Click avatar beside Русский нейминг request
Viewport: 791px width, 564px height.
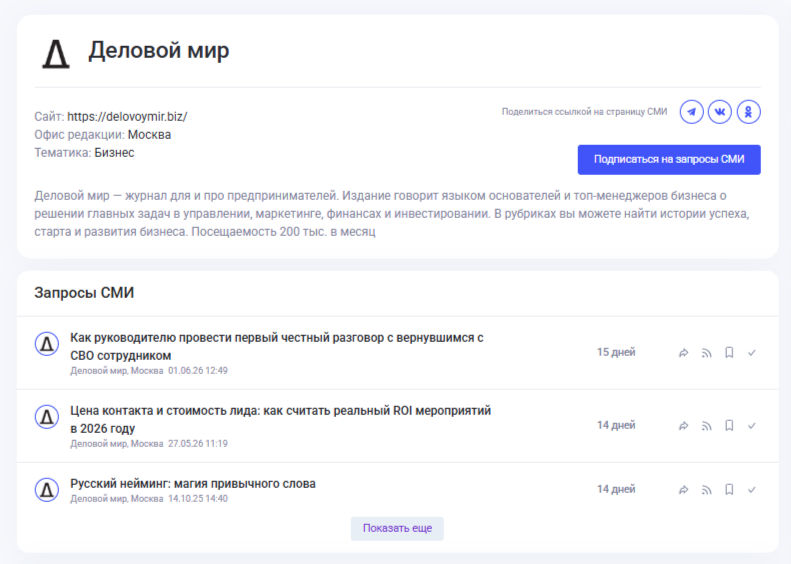point(47,489)
